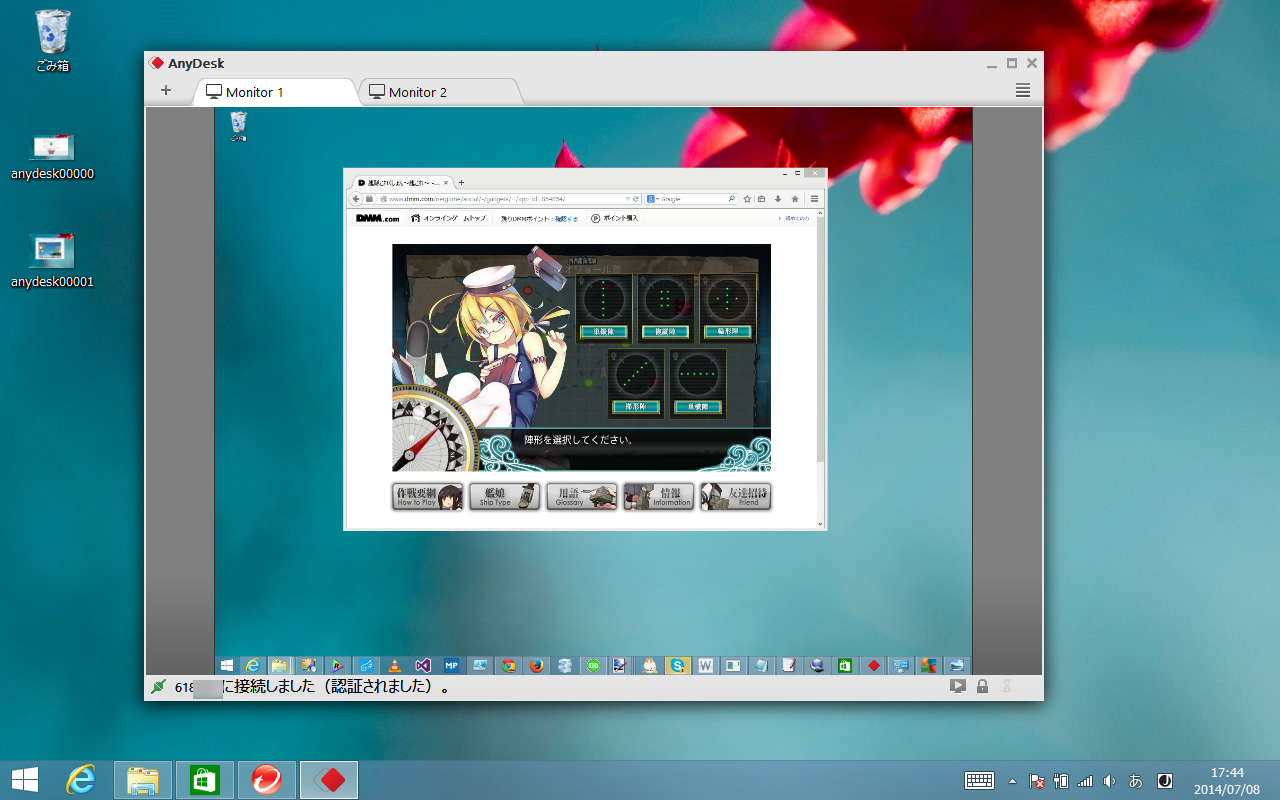Launch Internet Explorer from local taskbar
This screenshot has width=1280, height=800.
81,780
